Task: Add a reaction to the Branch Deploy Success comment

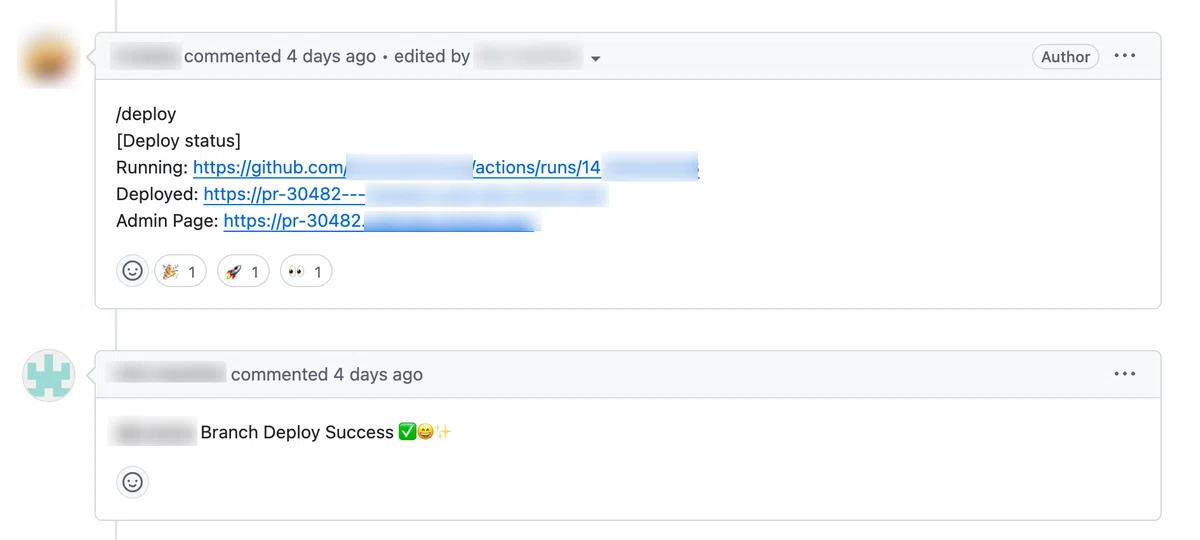Action: (x=132, y=482)
